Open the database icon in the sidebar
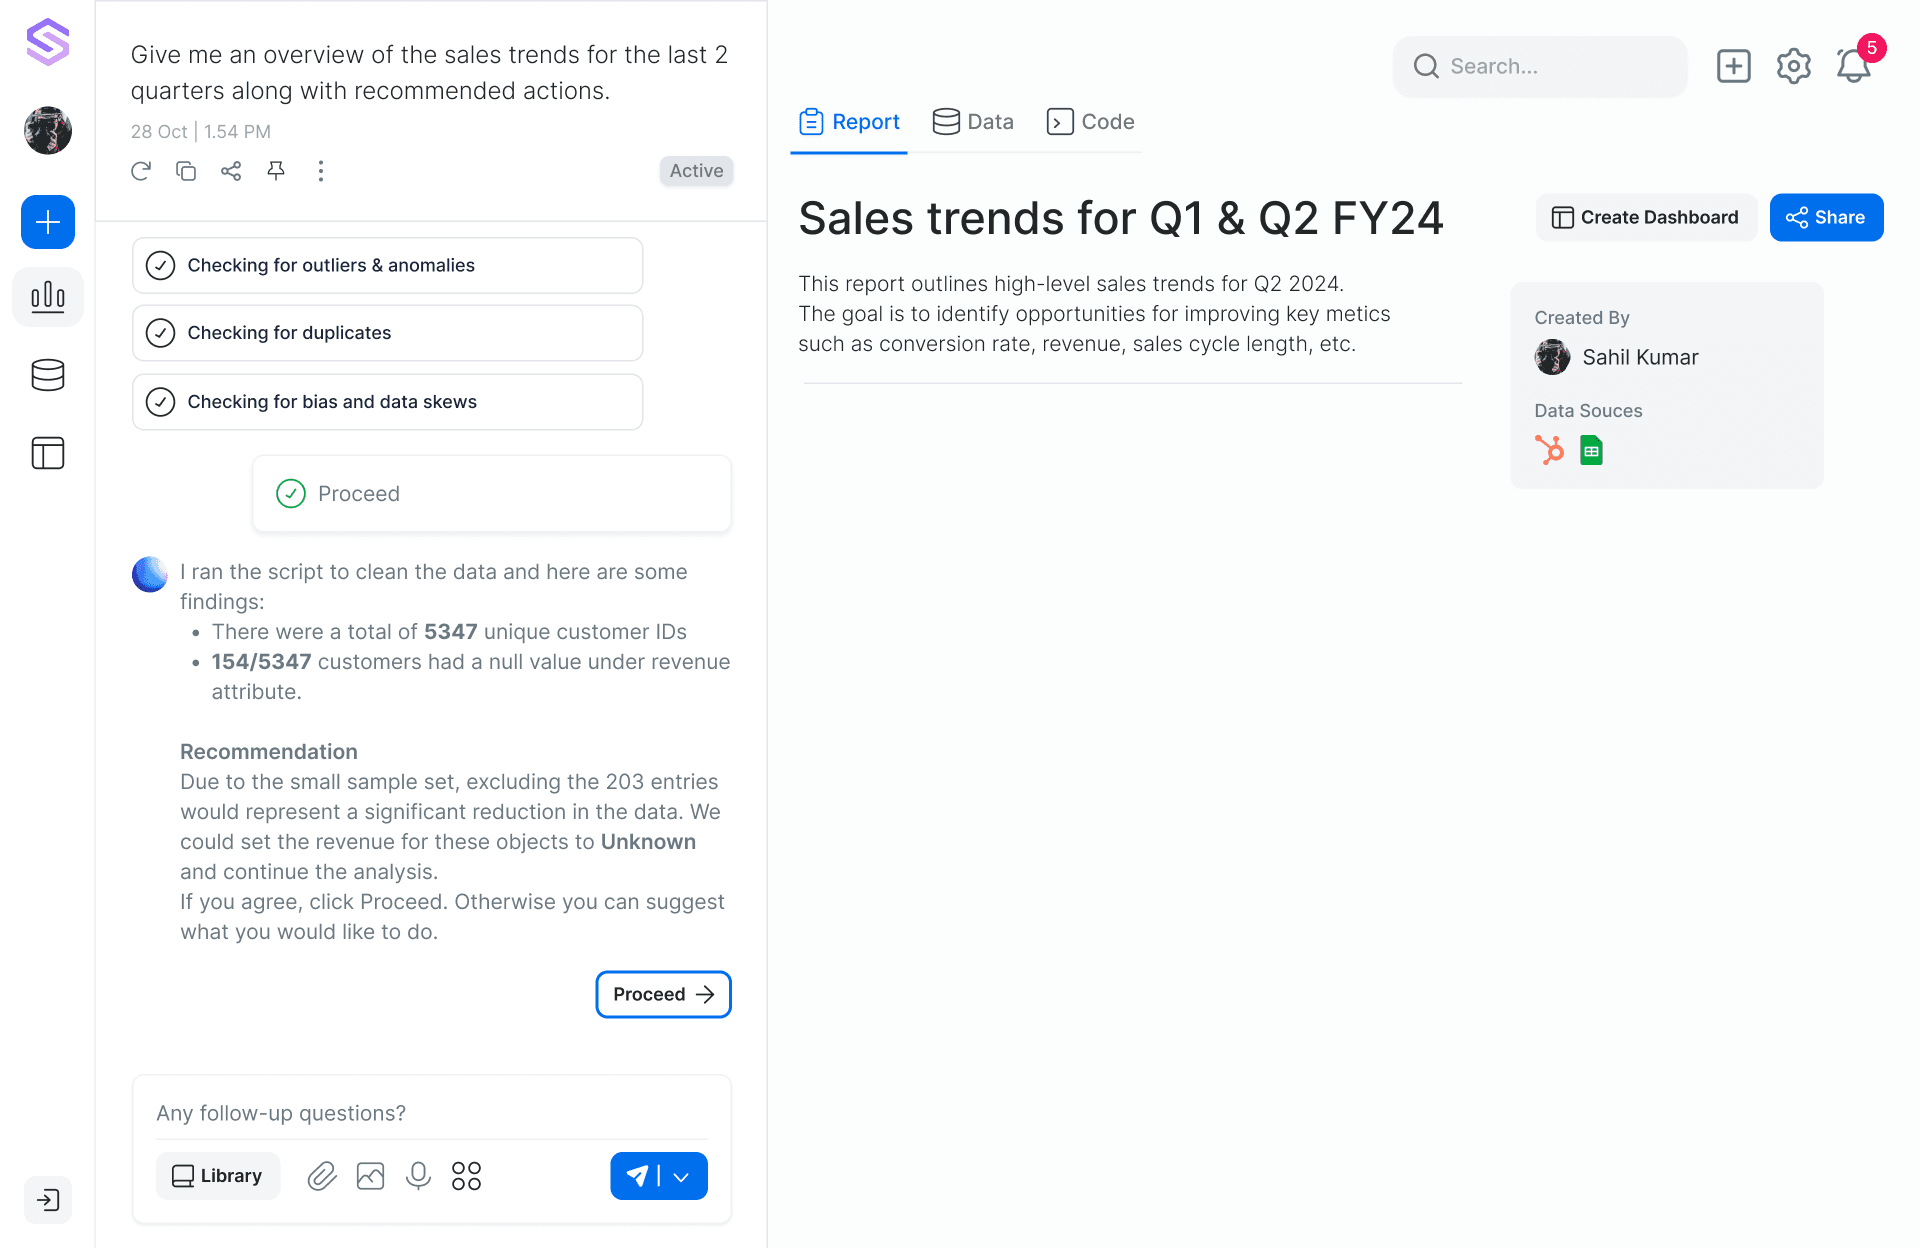 48,375
